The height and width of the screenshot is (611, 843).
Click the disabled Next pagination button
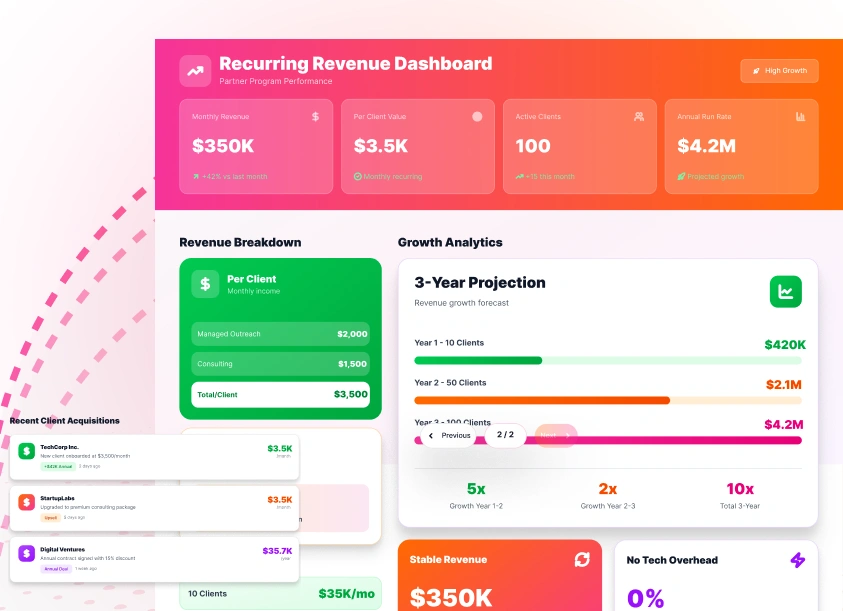[555, 435]
